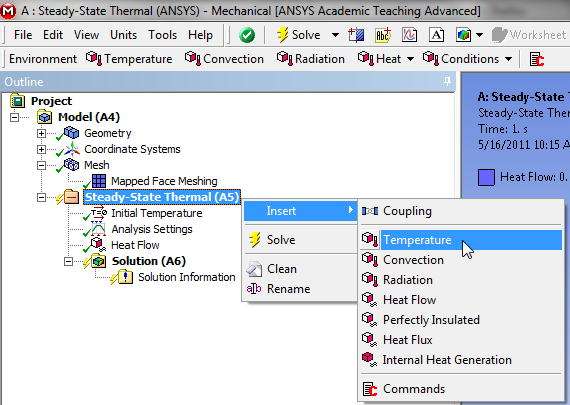
Task: Click the Solve lightning bolt toolbar button
Action: (x=298, y=35)
